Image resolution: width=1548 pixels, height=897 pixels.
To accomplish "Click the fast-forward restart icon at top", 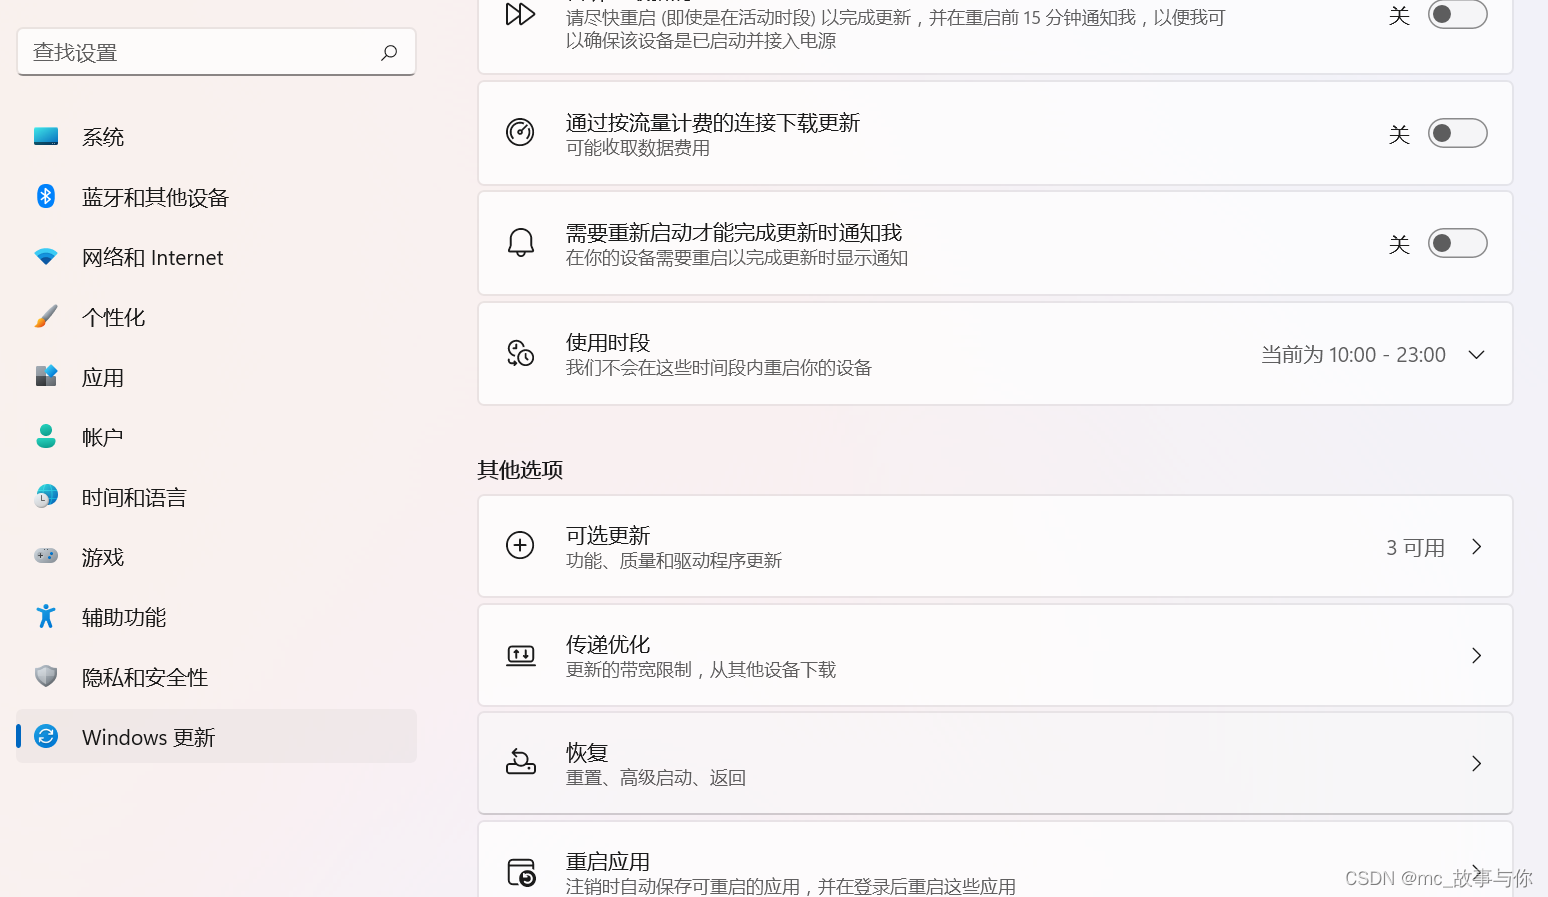I will (520, 14).
